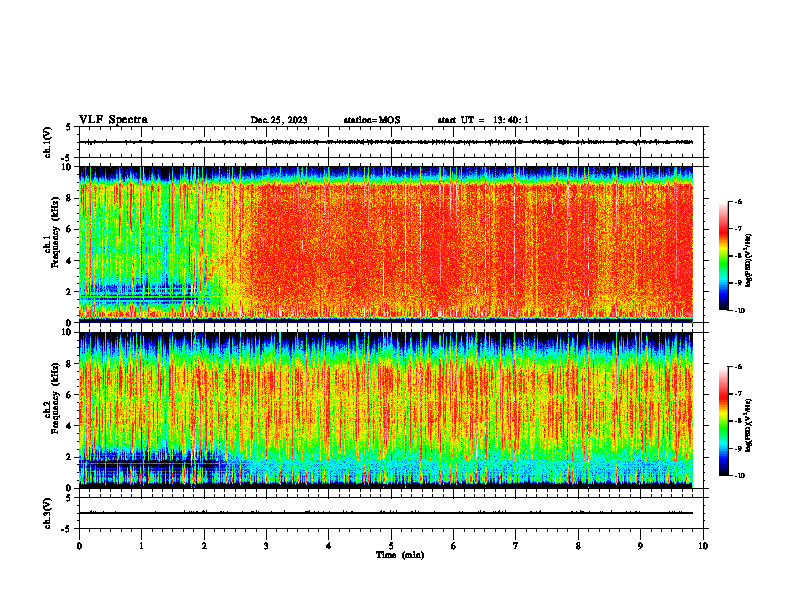Click the ch.2 colorbar "-8" label
The height and width of the screenshot is (612, 792).
738,421
